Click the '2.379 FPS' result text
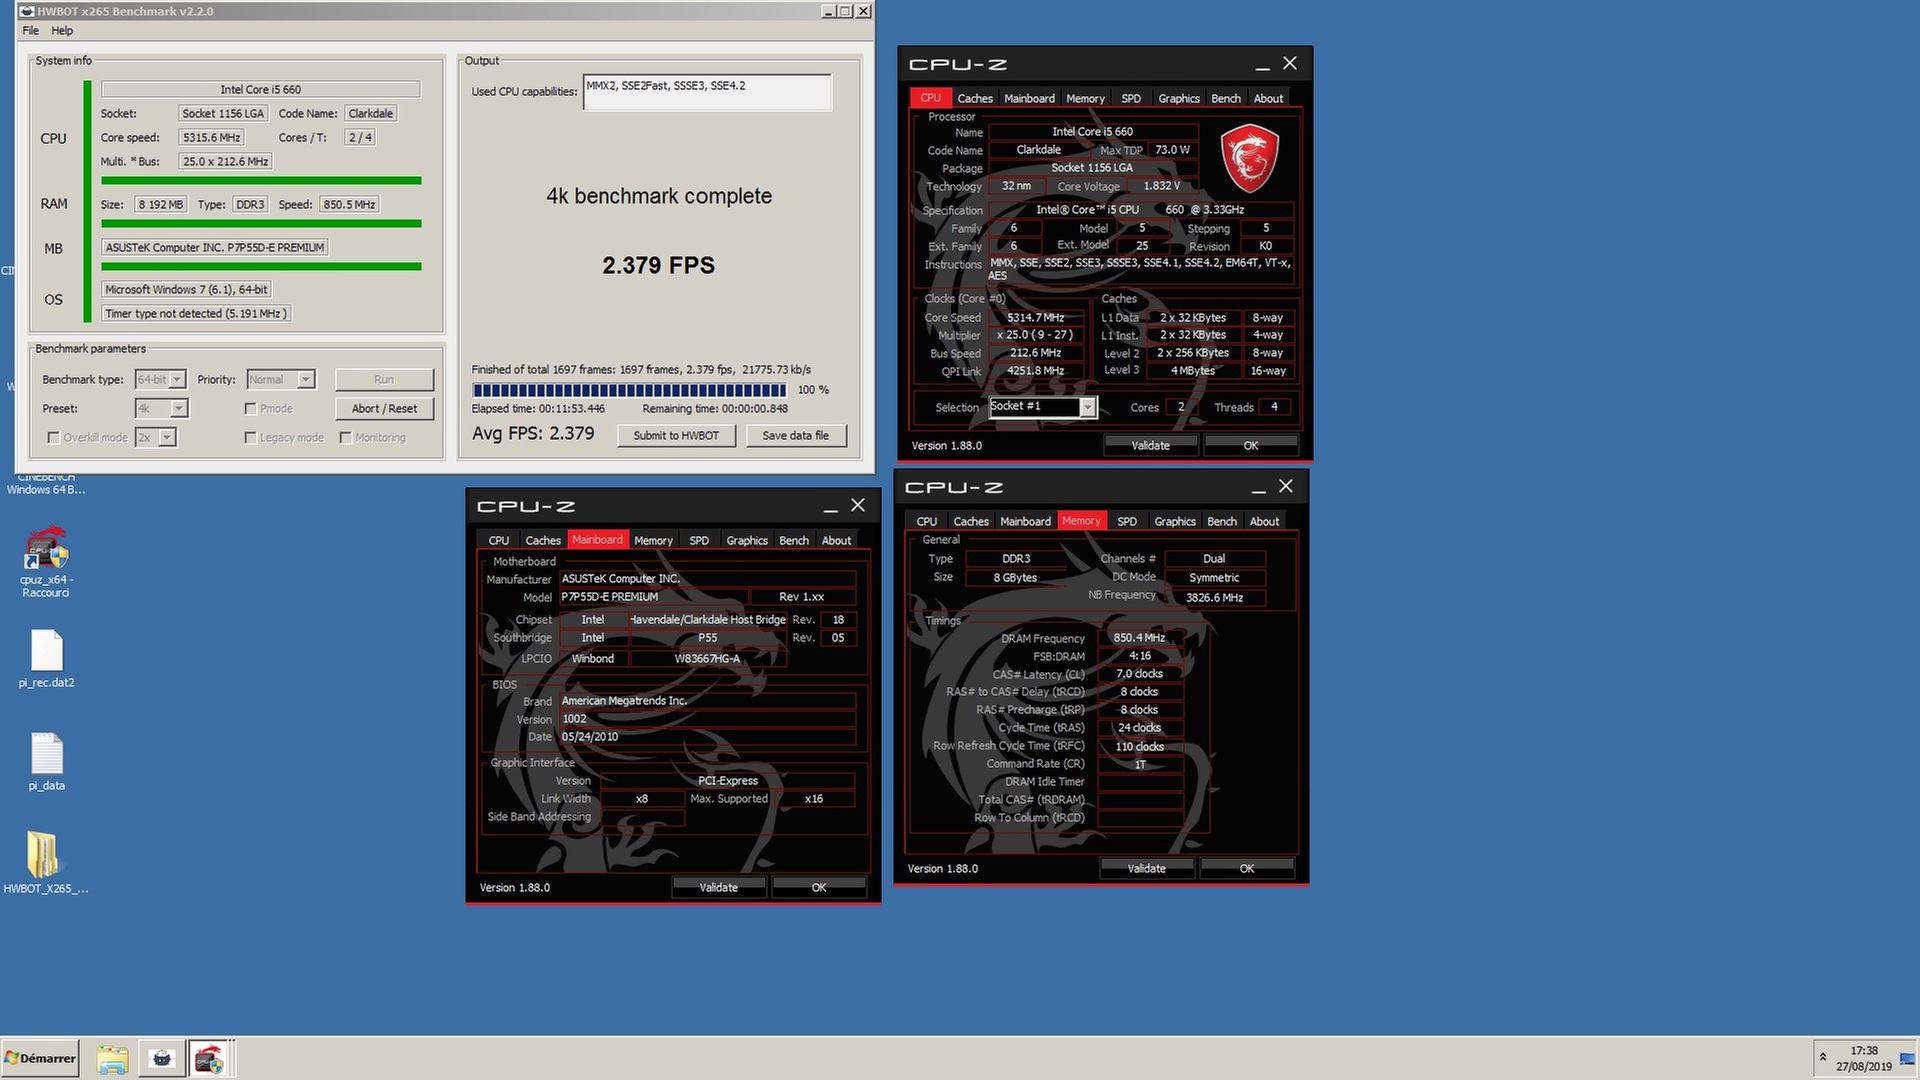This screenshot has width=1920, height=1080. click(x=658, y=265)
